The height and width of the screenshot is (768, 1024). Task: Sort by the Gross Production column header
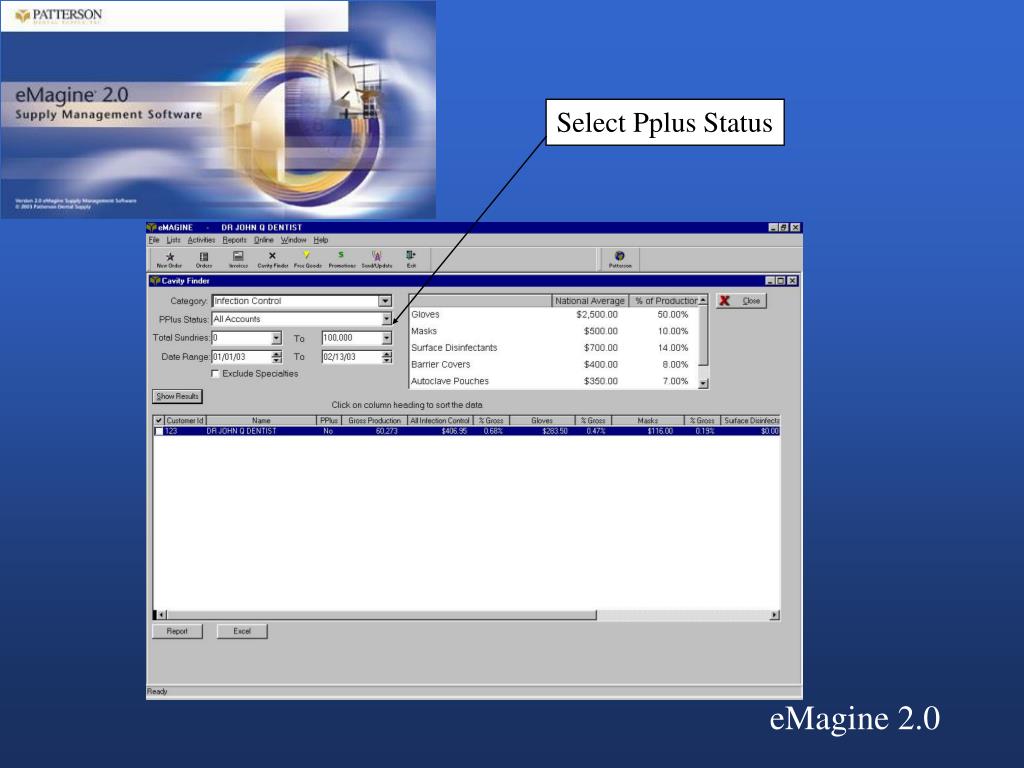click(374, 421)
